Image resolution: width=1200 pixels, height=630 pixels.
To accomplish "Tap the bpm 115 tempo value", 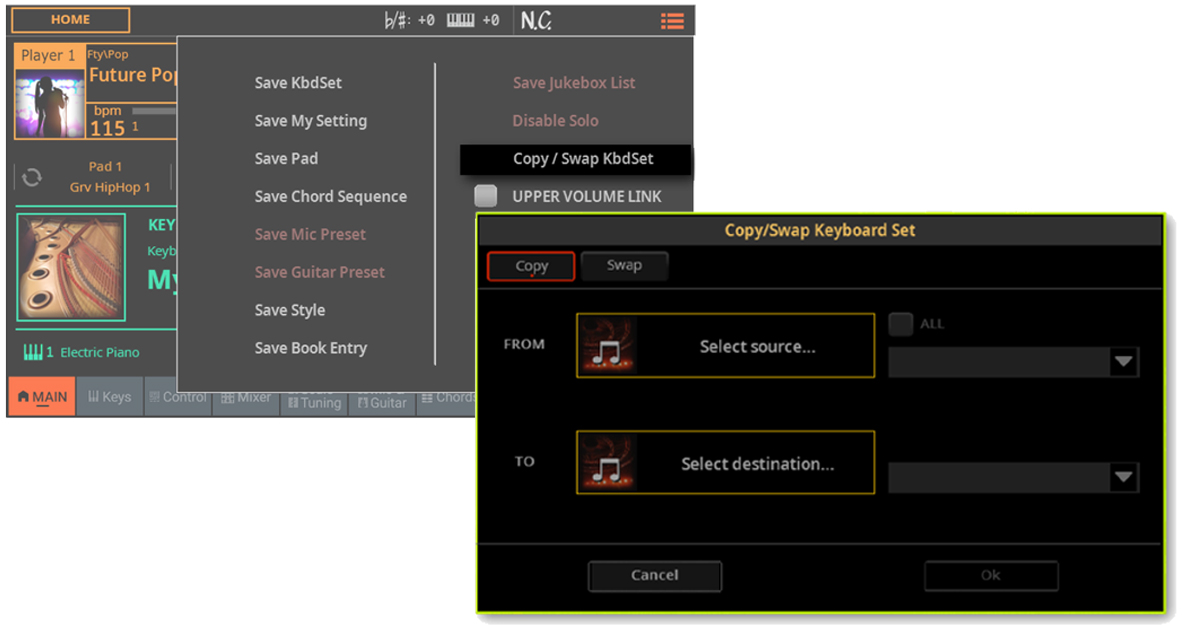I will coord(108,128).
